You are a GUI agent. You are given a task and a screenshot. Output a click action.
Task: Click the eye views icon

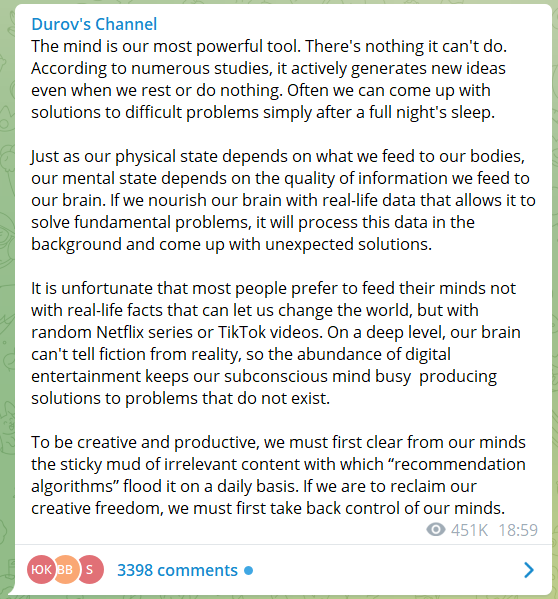pos(435,530)
